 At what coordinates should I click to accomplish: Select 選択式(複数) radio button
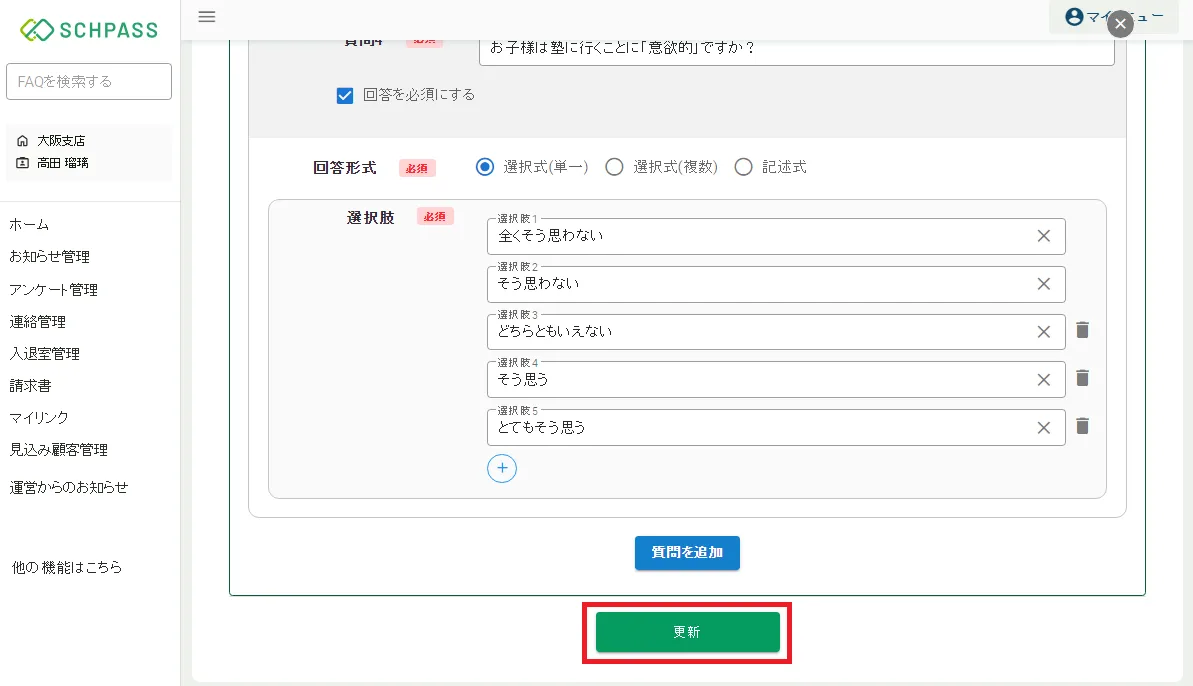click(614, 167)
